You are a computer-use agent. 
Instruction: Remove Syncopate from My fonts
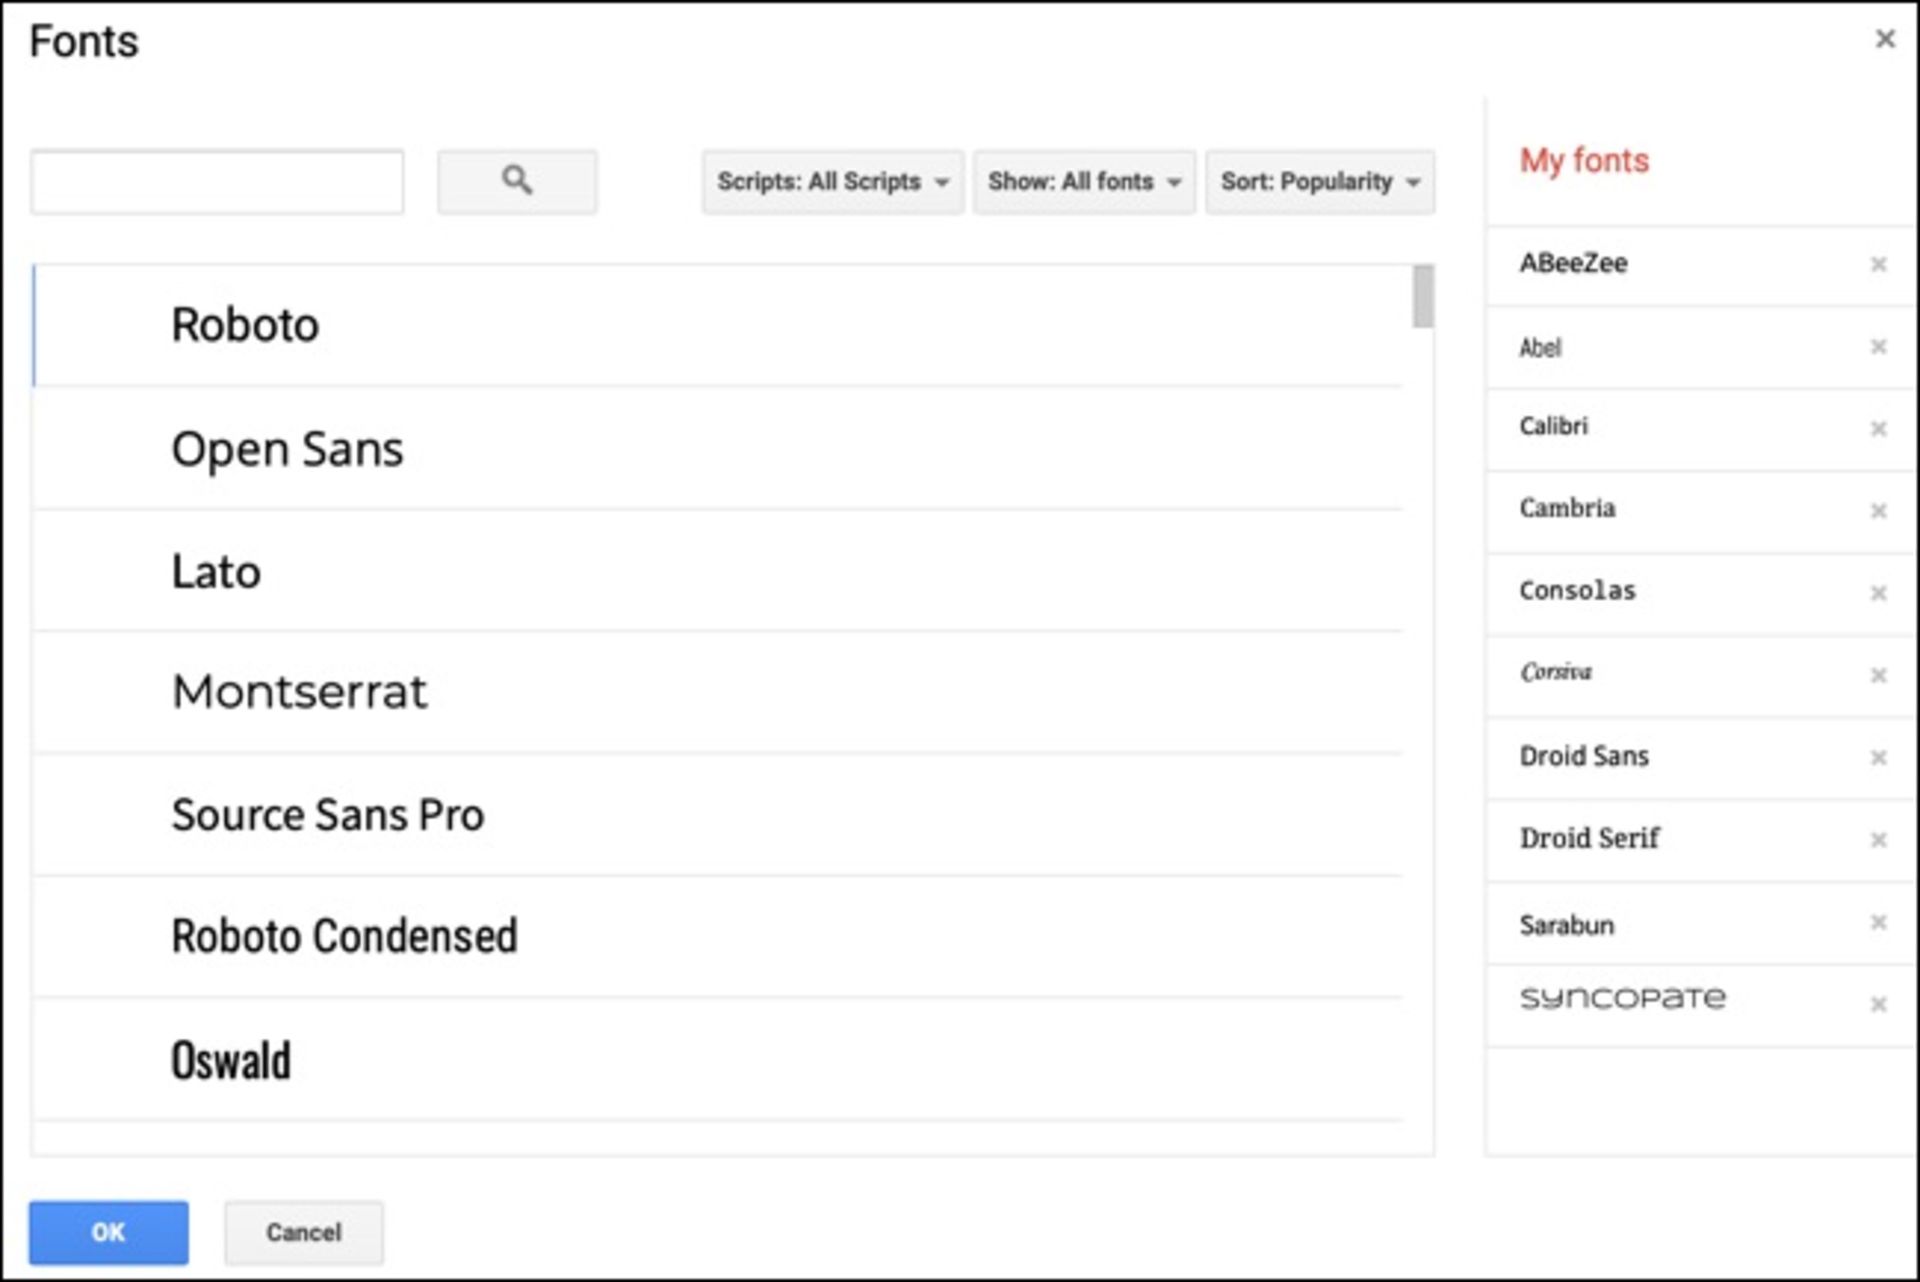pyautogui.click(x=1878, y=1004)
